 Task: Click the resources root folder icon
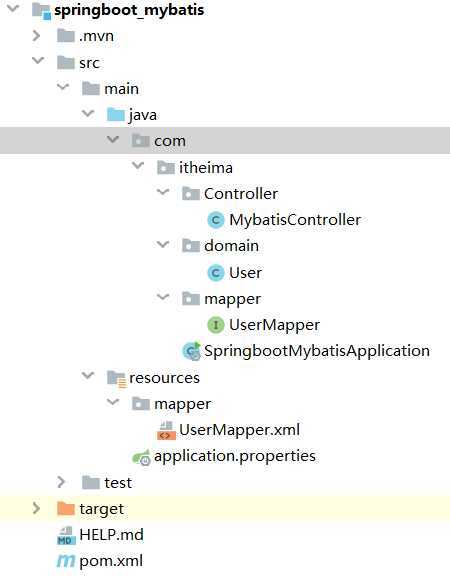tap(117, 379)
